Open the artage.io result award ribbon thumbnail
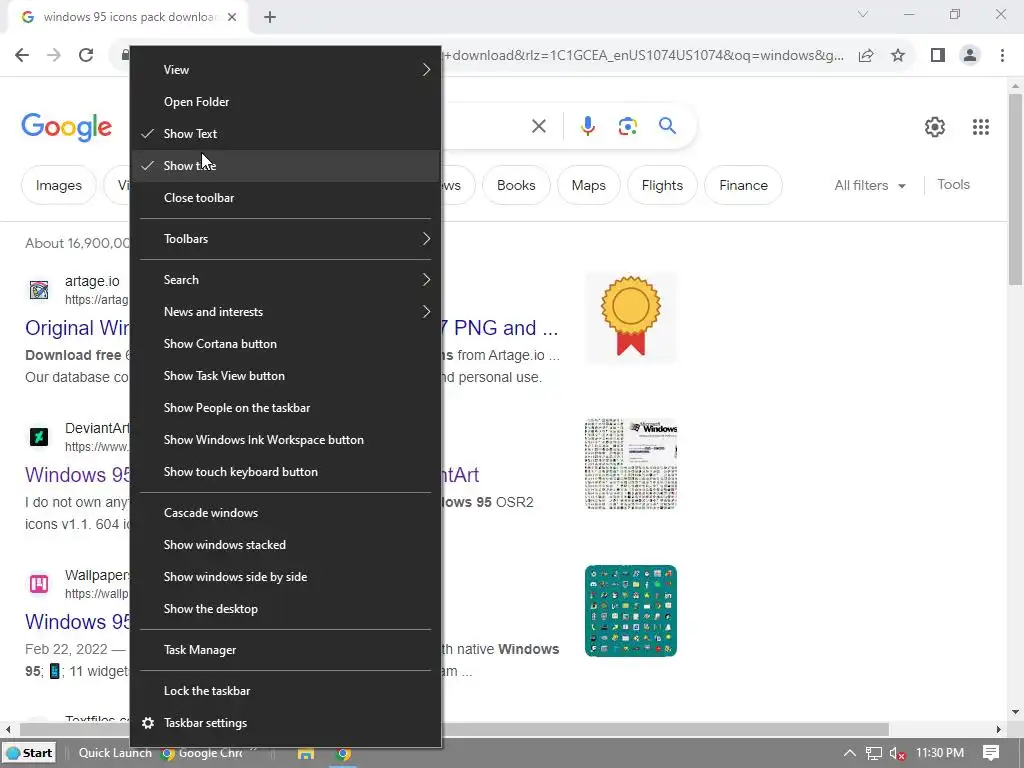 631,317
